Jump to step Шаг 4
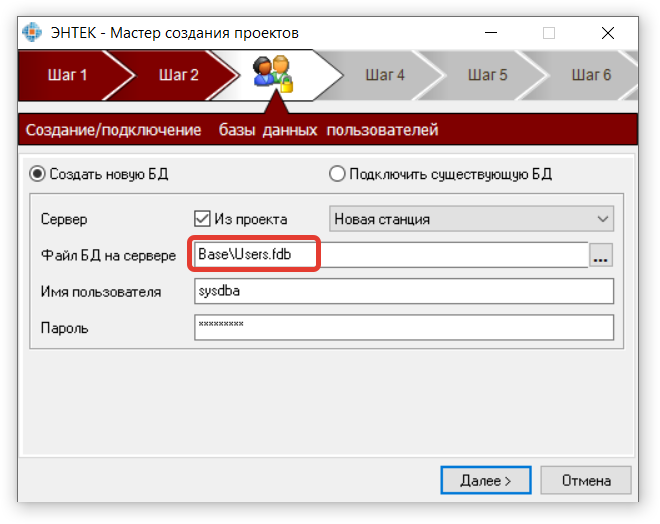The height and width of the screenshot is (524, 660). tap(385, 75)
